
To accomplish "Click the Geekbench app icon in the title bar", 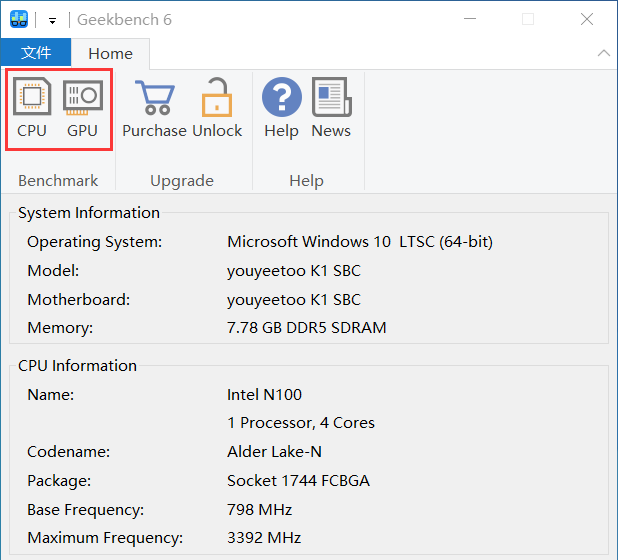I will [x=19, y=19].
